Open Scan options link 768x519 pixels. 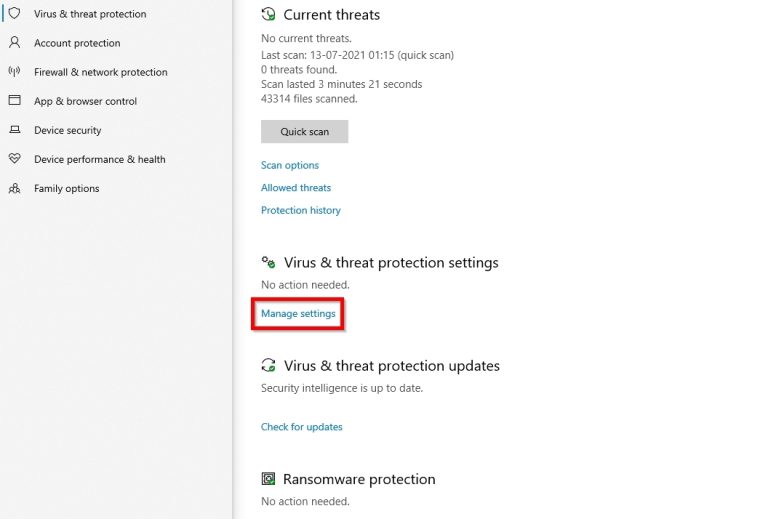(x=290, y=165)
